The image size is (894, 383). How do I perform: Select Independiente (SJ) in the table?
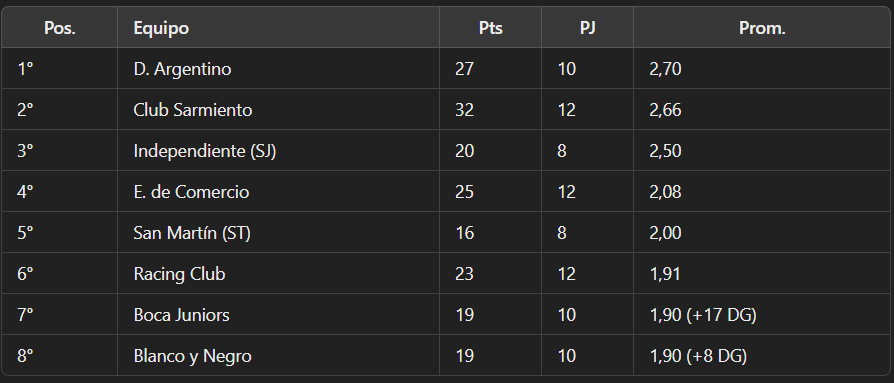tap(205, 151)
